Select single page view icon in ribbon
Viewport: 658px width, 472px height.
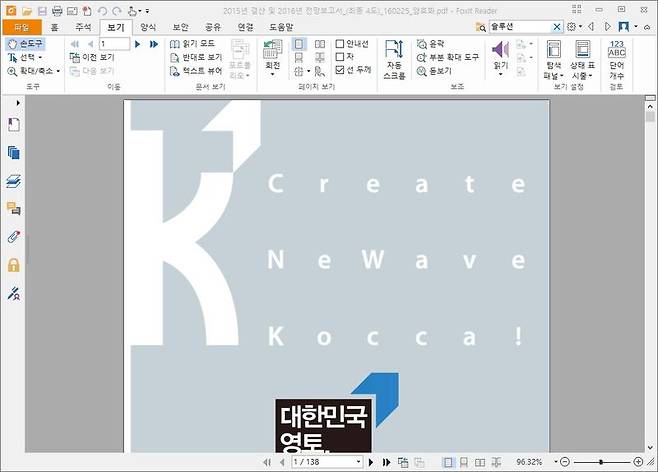point(299,44)
